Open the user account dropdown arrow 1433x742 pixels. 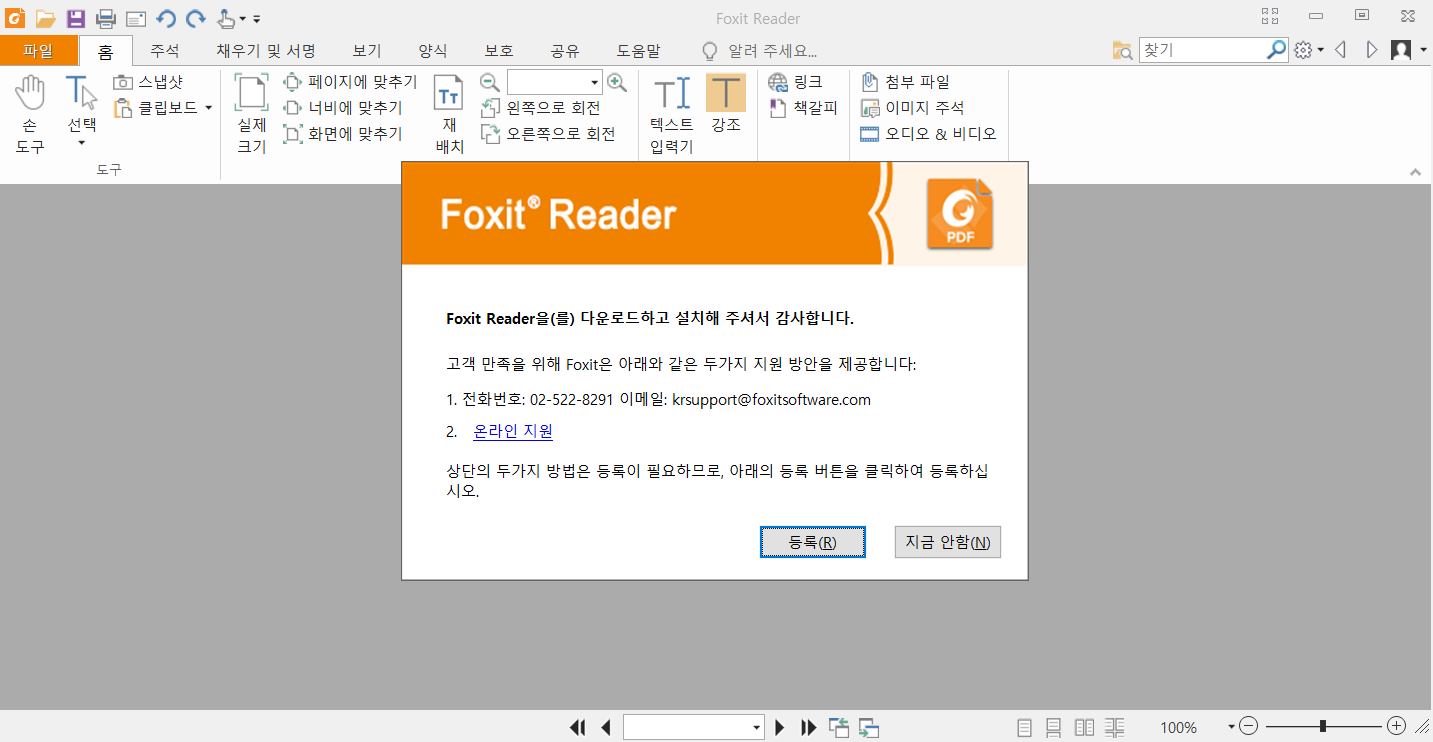1422,50
